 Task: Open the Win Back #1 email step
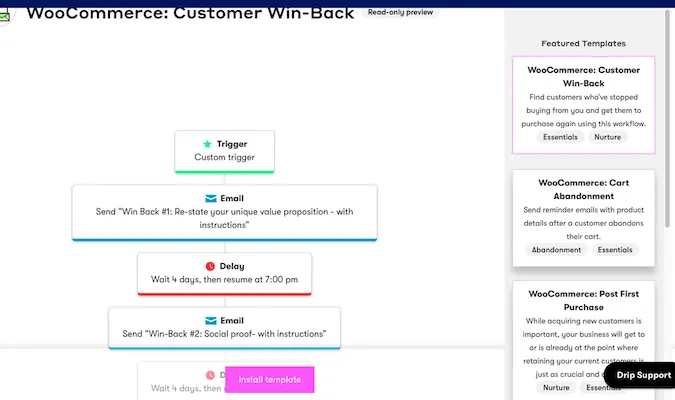coord(224,213)
